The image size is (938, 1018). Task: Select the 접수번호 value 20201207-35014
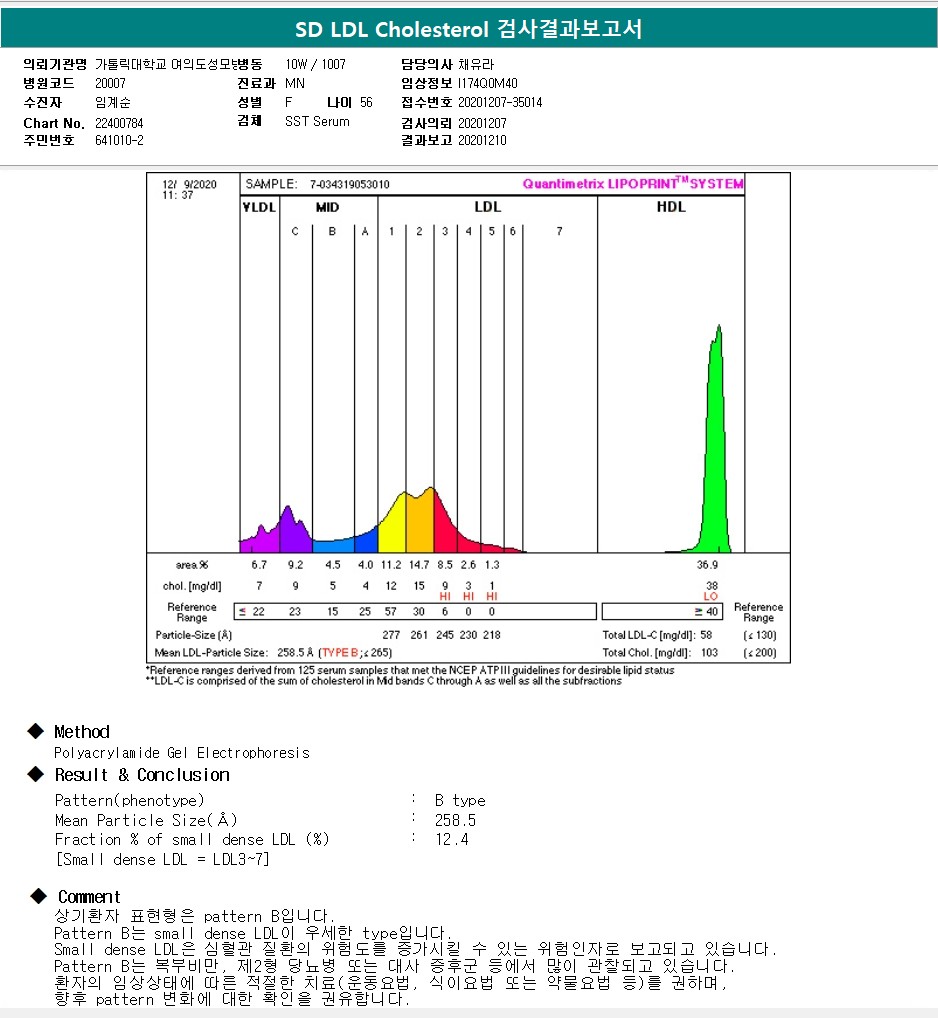[500, 103]
